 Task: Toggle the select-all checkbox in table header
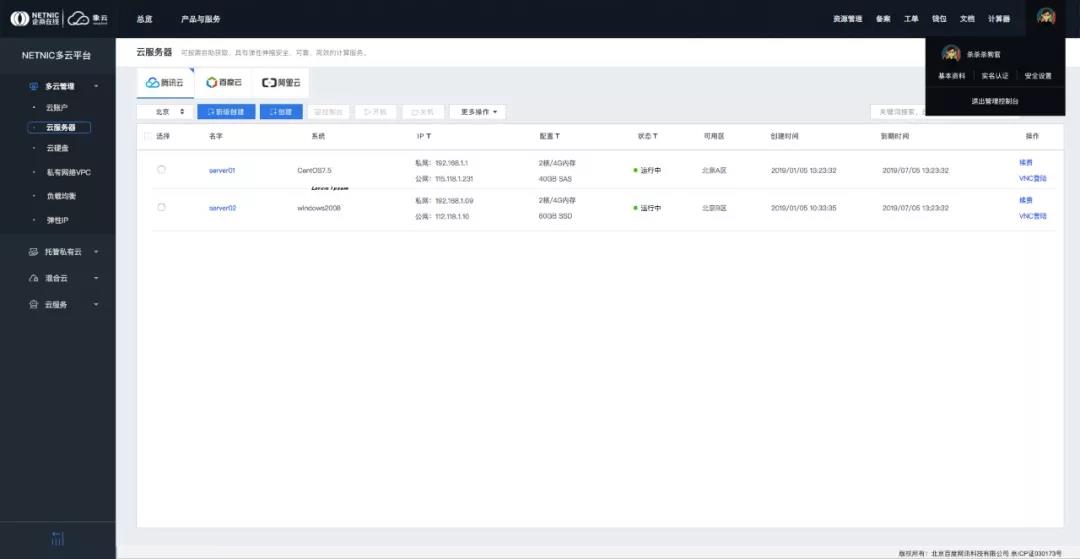click(149, 136)
